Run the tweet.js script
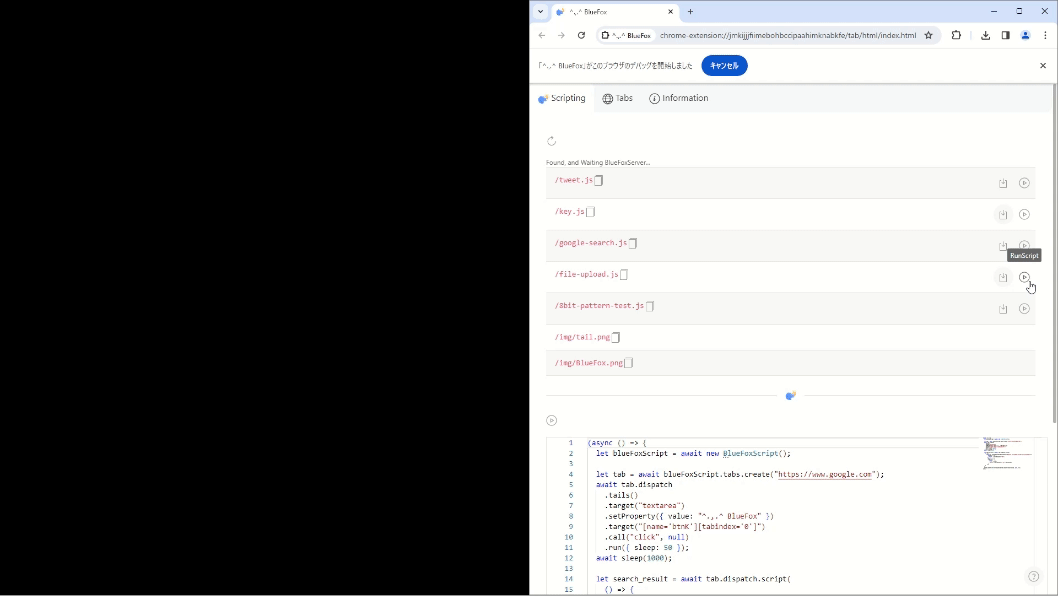 [1024, 183]
